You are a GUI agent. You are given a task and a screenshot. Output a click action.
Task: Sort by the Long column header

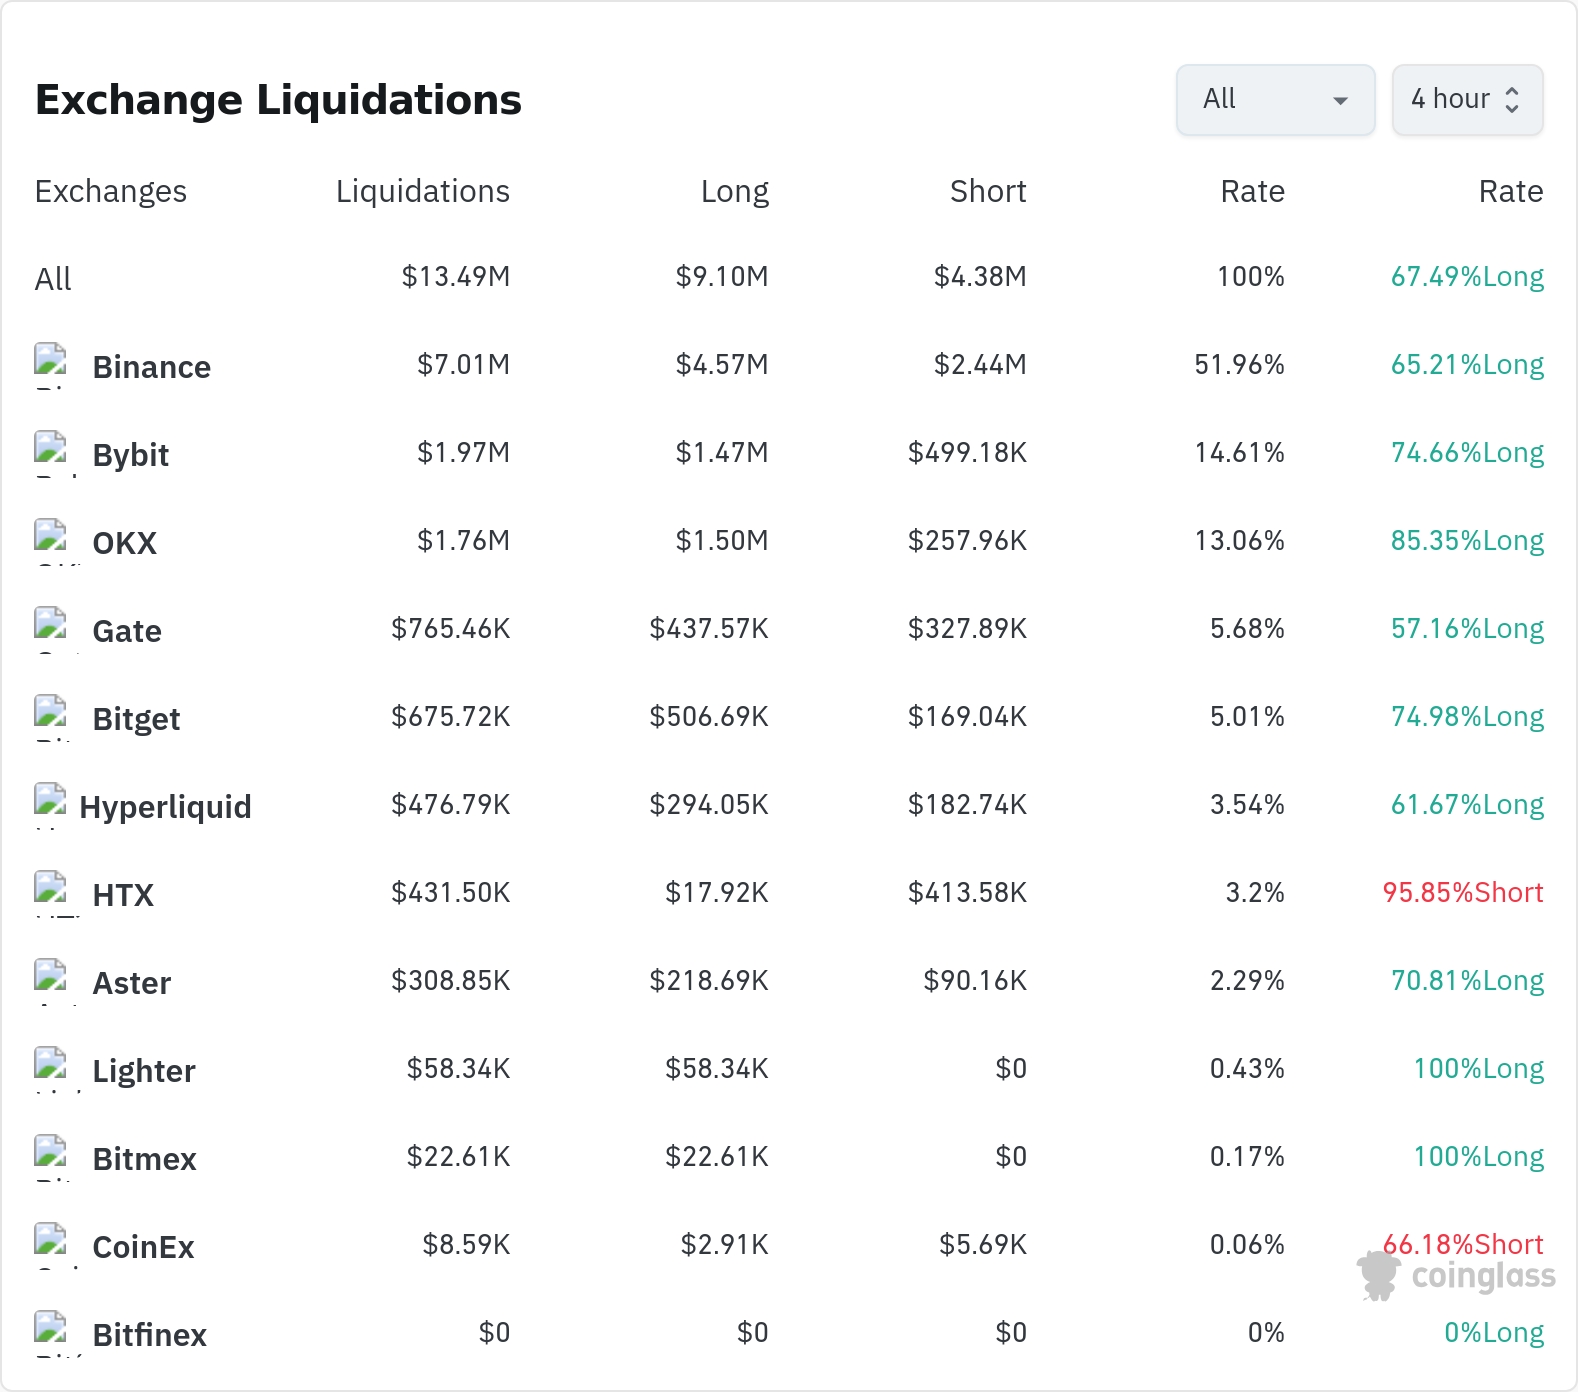coord(735,191)
